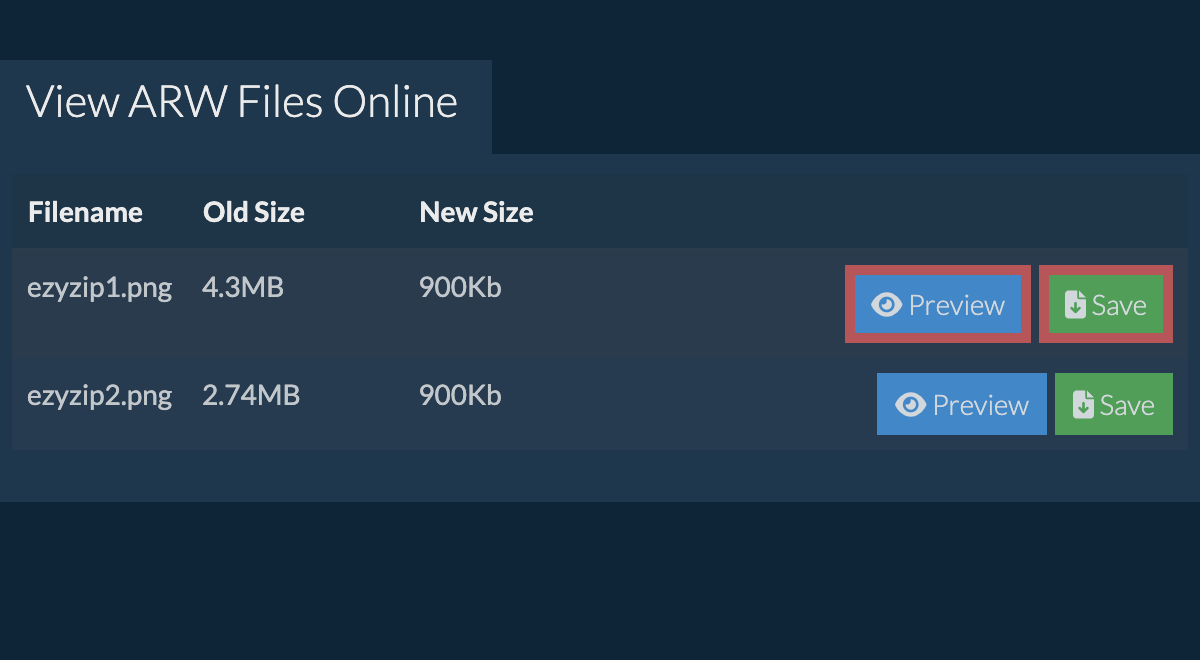Click the Filename column header
The image size is (1200, 660).
pos(85,212)
